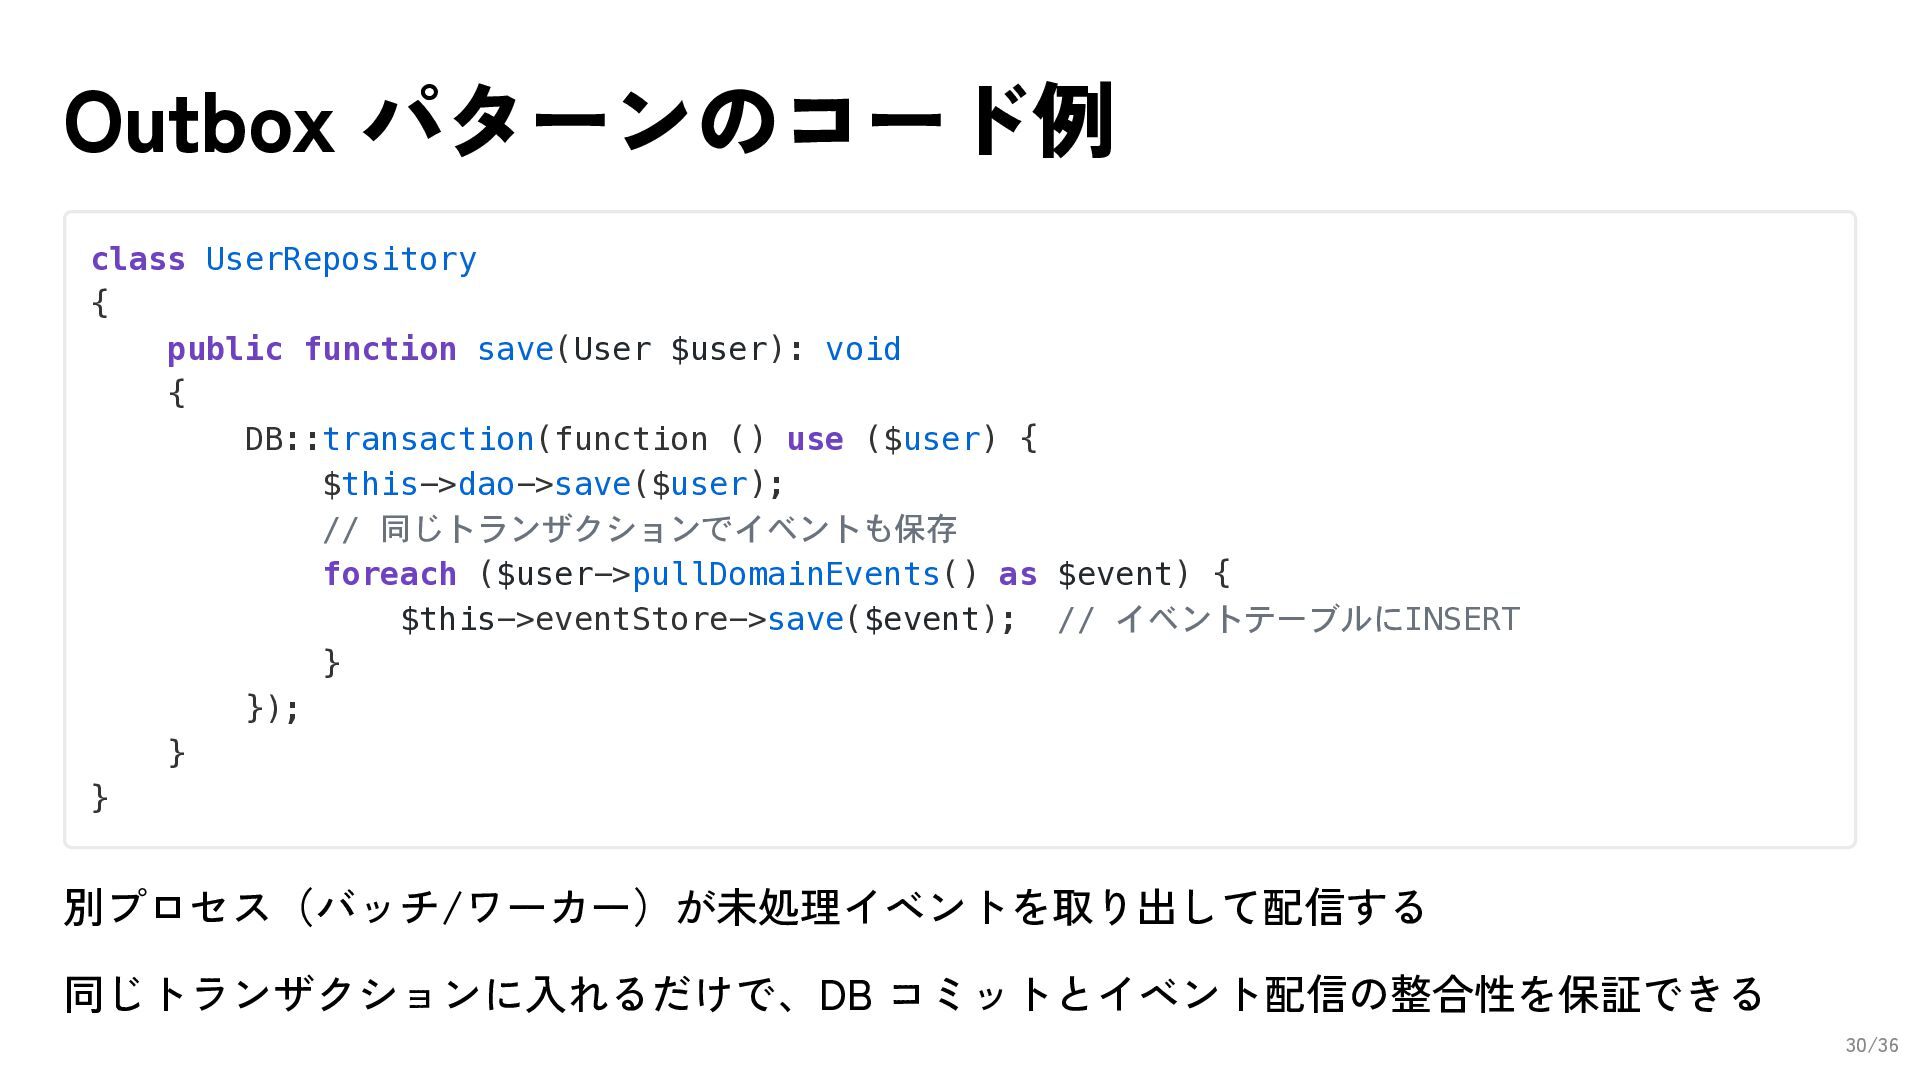Click the comment "// イベントテーブルにINSERT"
The image size is (1920, 1080).
(x=1288, y=619)
